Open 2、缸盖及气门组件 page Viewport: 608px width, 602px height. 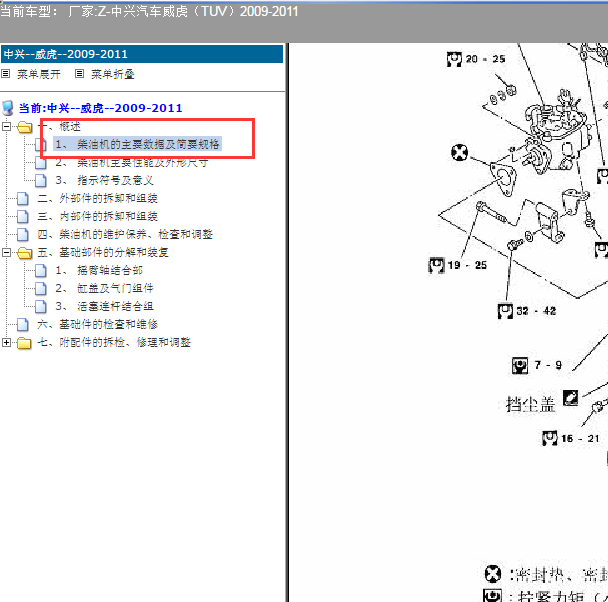coord(104,288)
